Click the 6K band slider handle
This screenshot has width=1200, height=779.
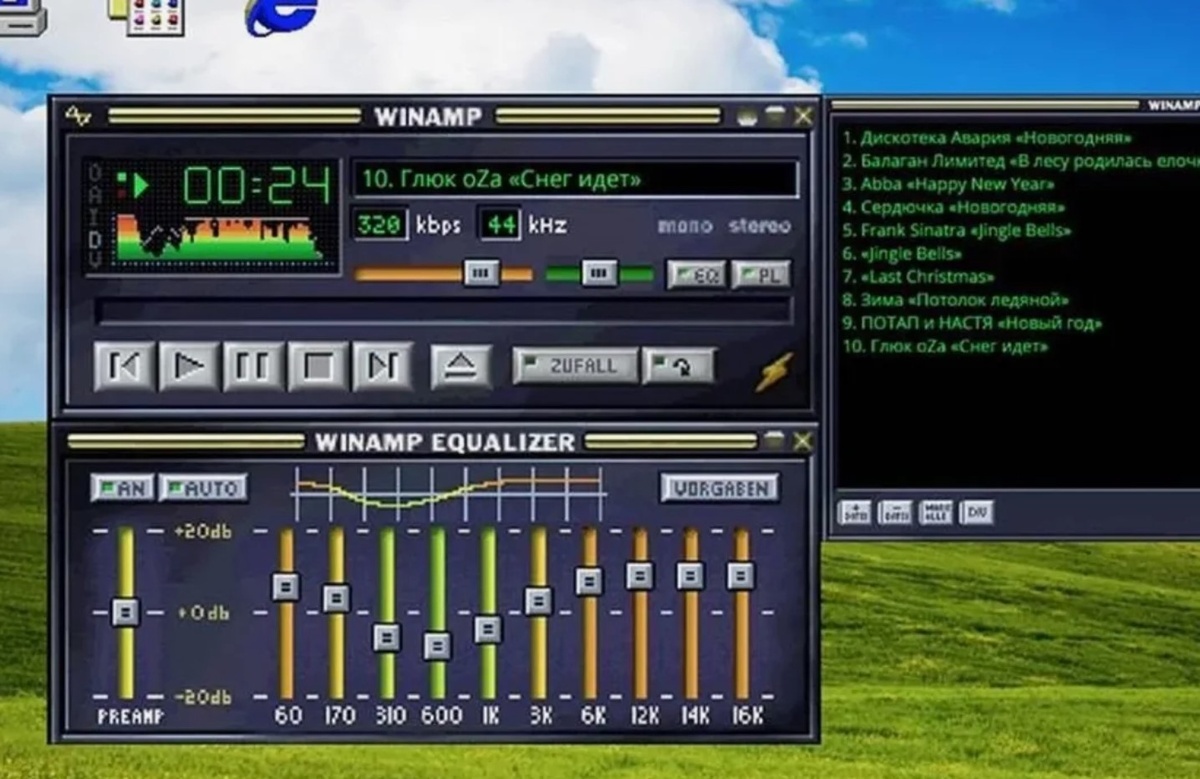click(x=589, y=581)
